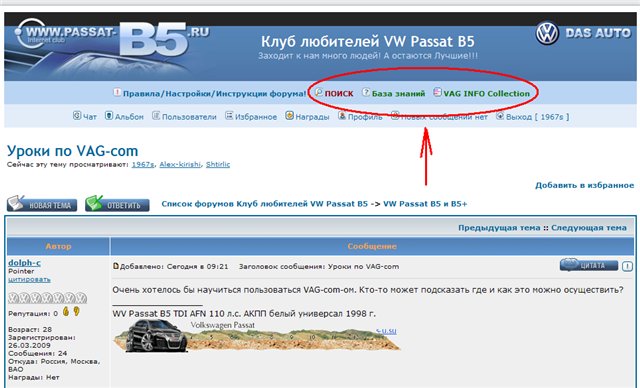The width and height of the screenshot is (640, 388).
Task: Click the Добавить в избранное link
Action: tap(584, 185)
